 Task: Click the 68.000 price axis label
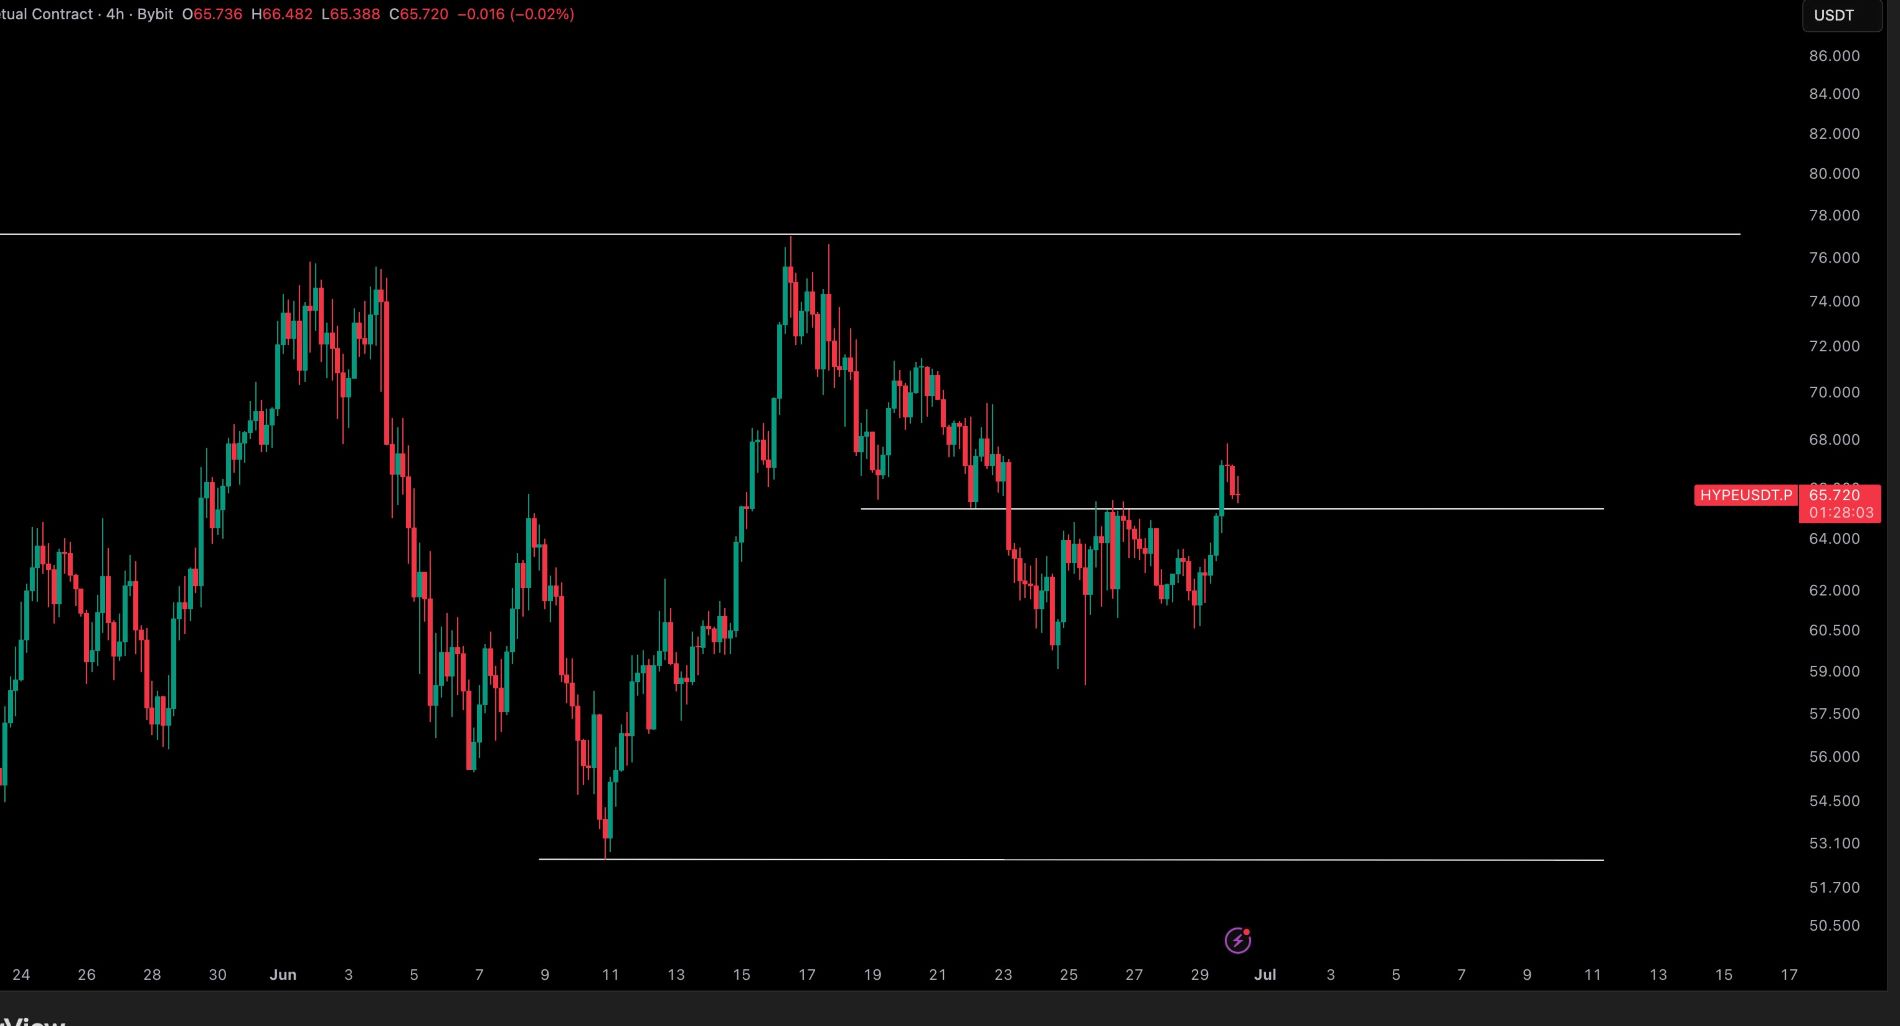point(1834,440)
